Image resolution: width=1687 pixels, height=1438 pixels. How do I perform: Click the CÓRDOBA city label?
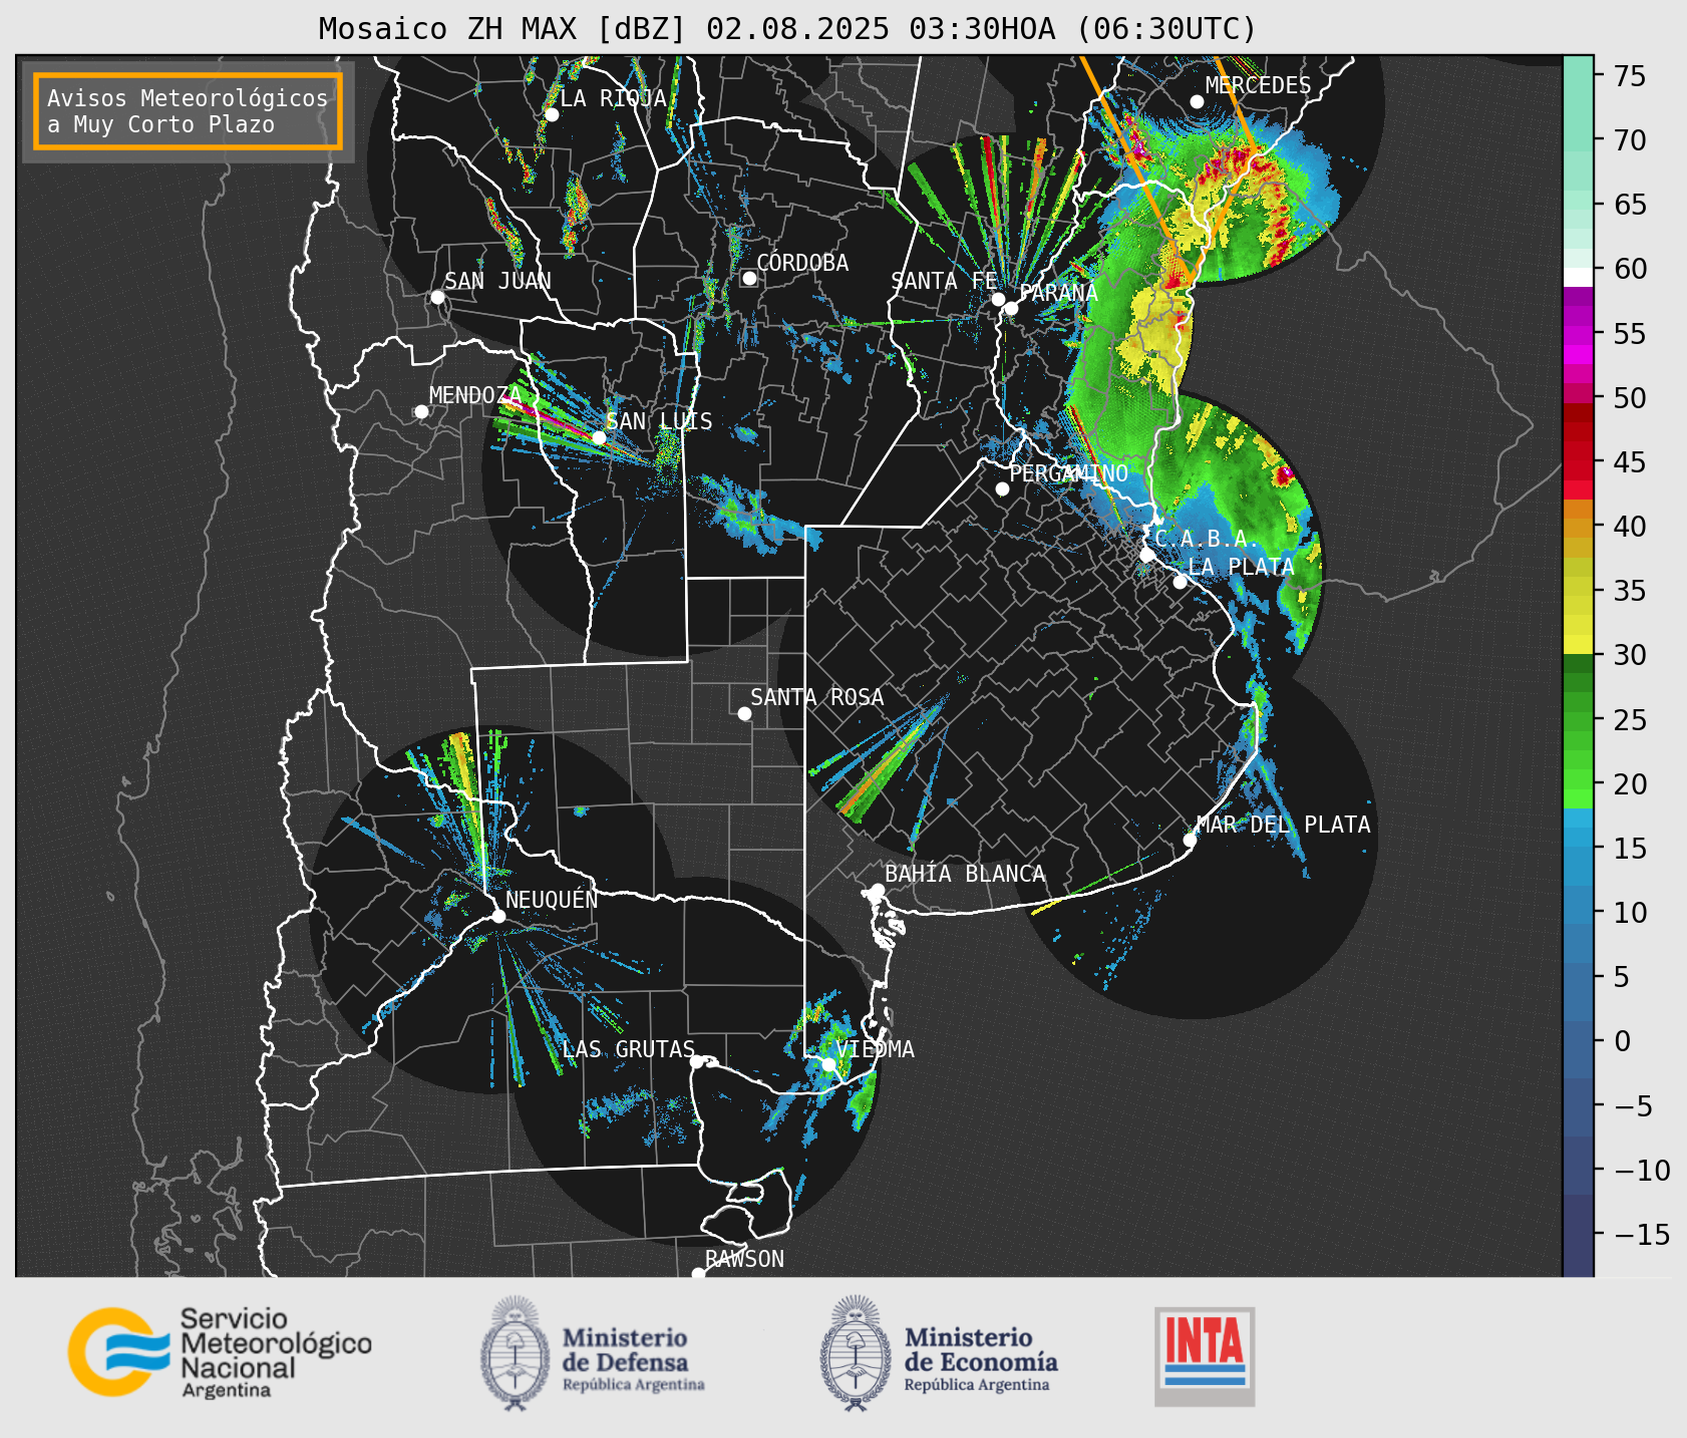(802, 263)
